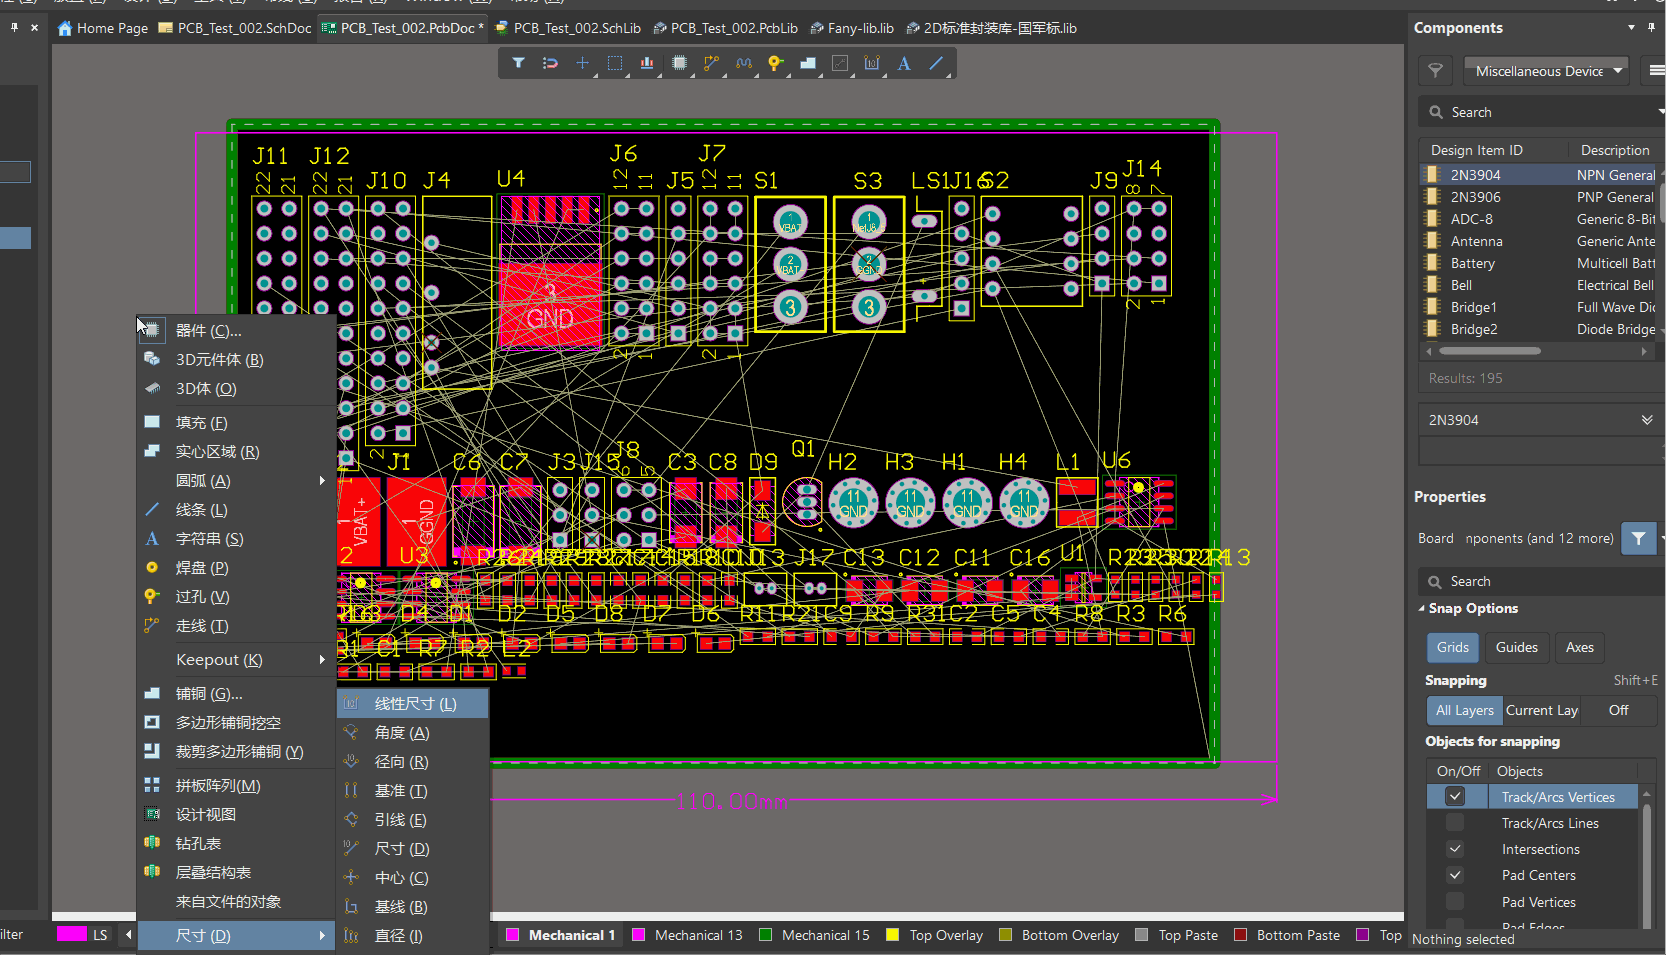This screenshot has width=1666, height=955.
Task: Click the component list horizontal scrollbar
Action: (x=1490, y=351)
